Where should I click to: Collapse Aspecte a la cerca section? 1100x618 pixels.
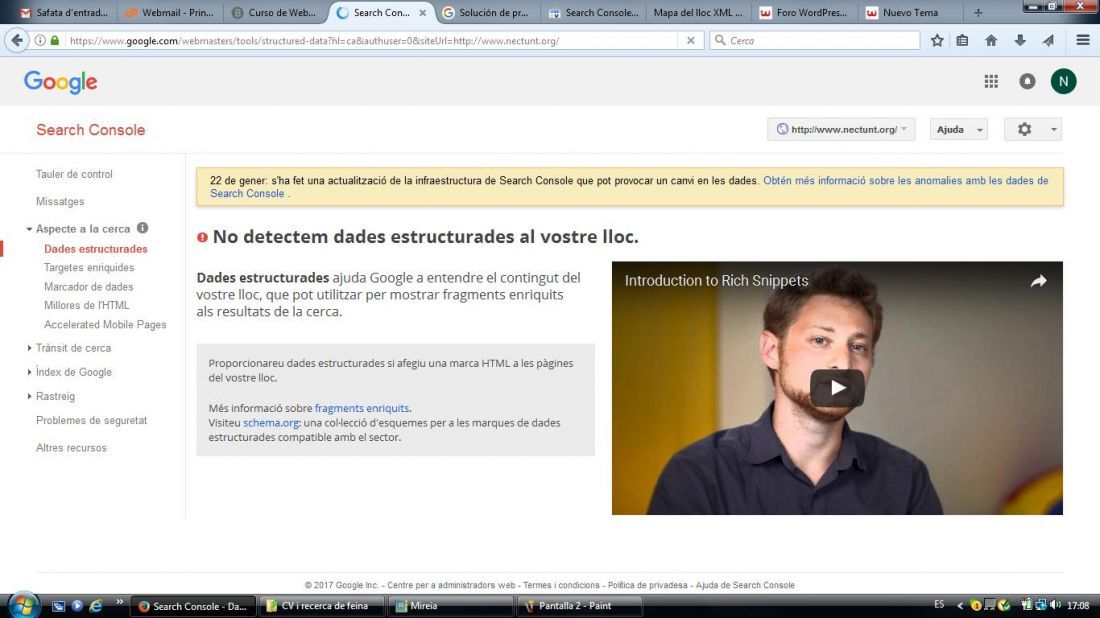point(29,229)
